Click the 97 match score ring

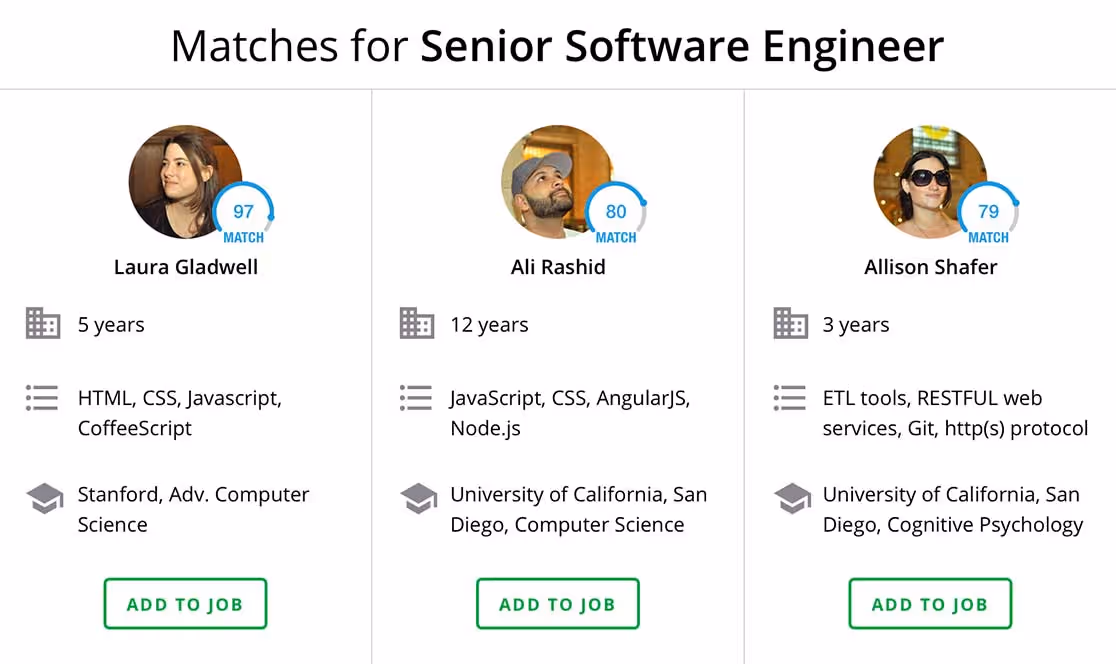(x=243, y=212)
